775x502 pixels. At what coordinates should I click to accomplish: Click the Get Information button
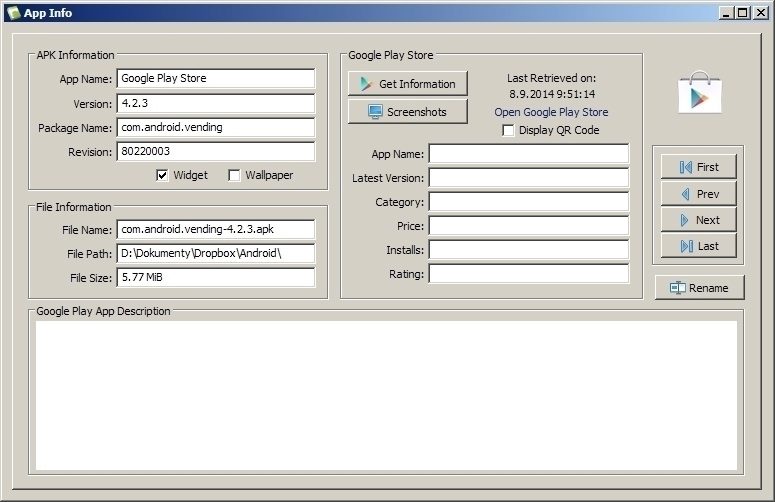(x=408, y=84)
